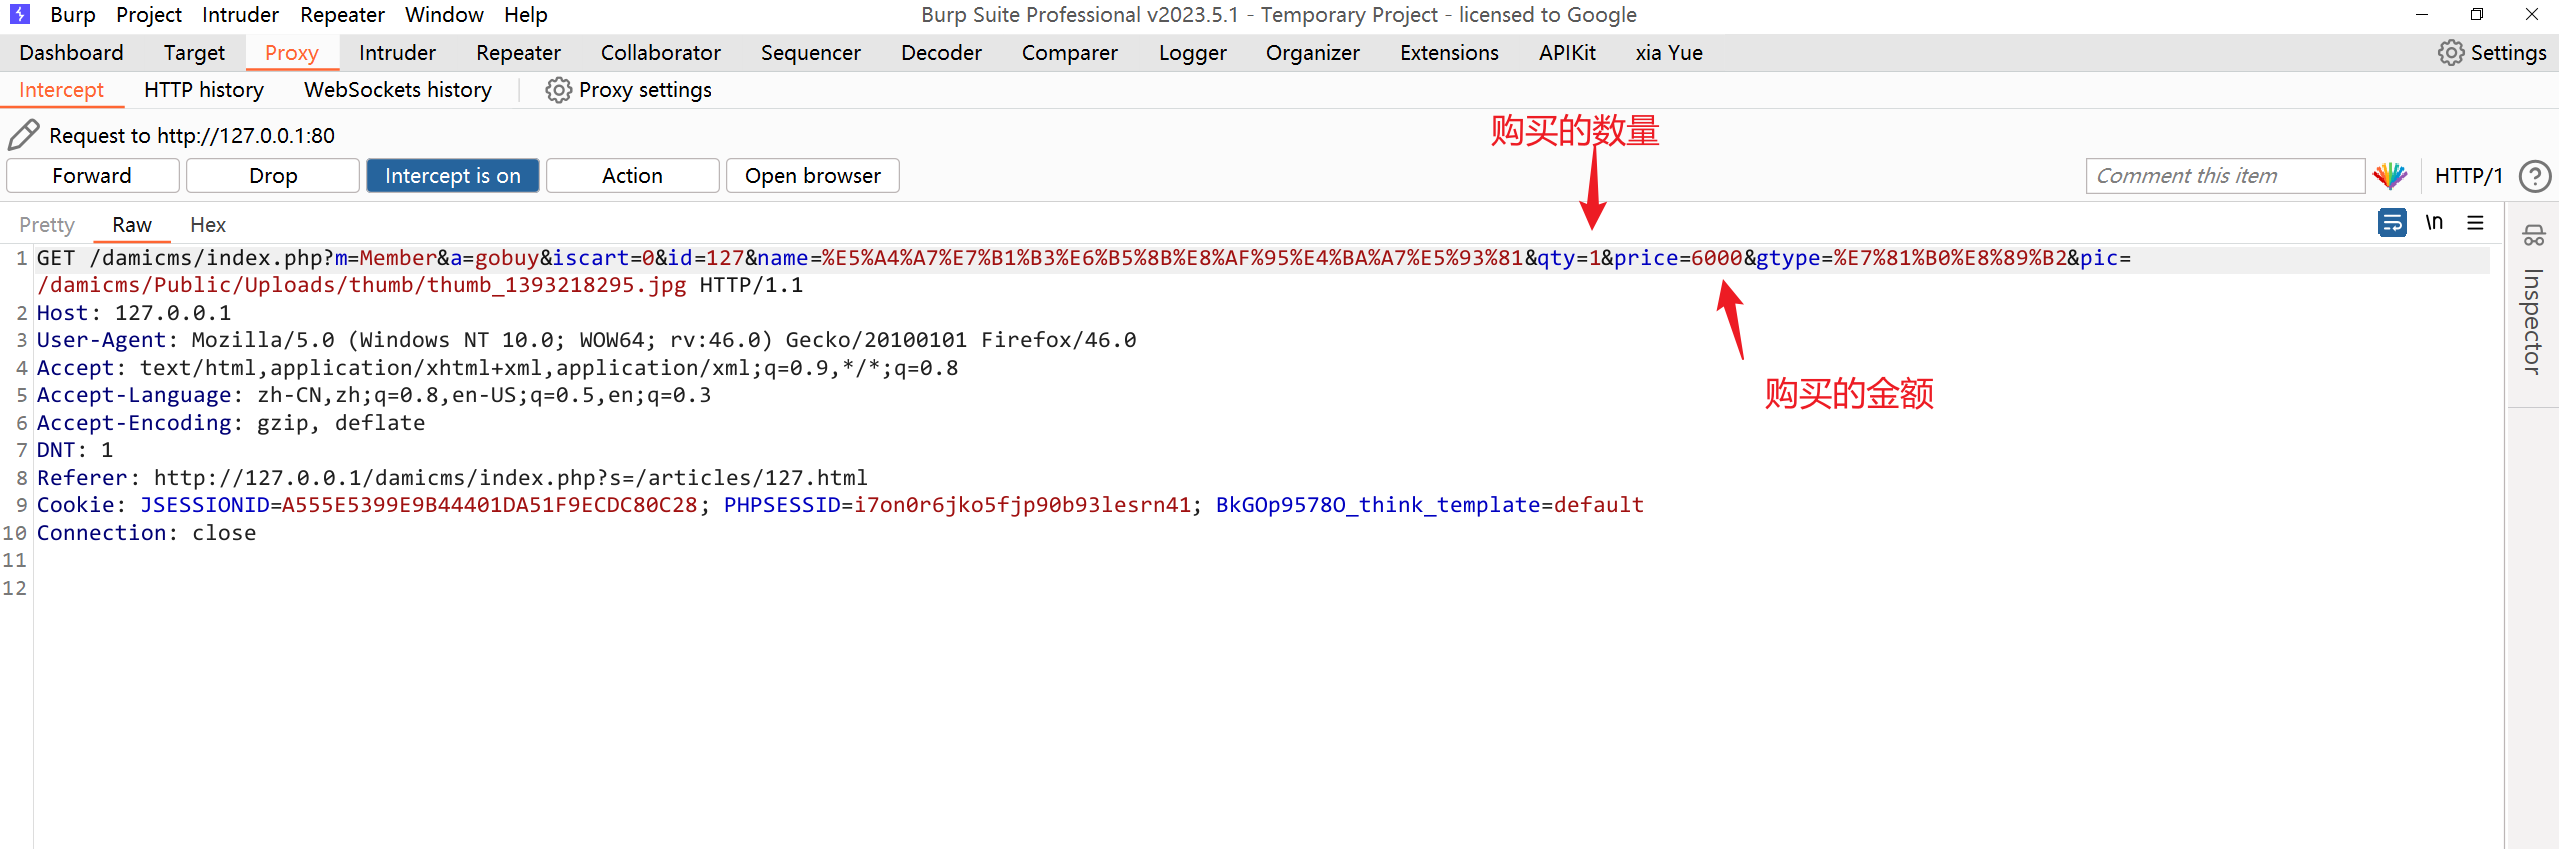Select the Raw message view

click(x=132, y=224)
